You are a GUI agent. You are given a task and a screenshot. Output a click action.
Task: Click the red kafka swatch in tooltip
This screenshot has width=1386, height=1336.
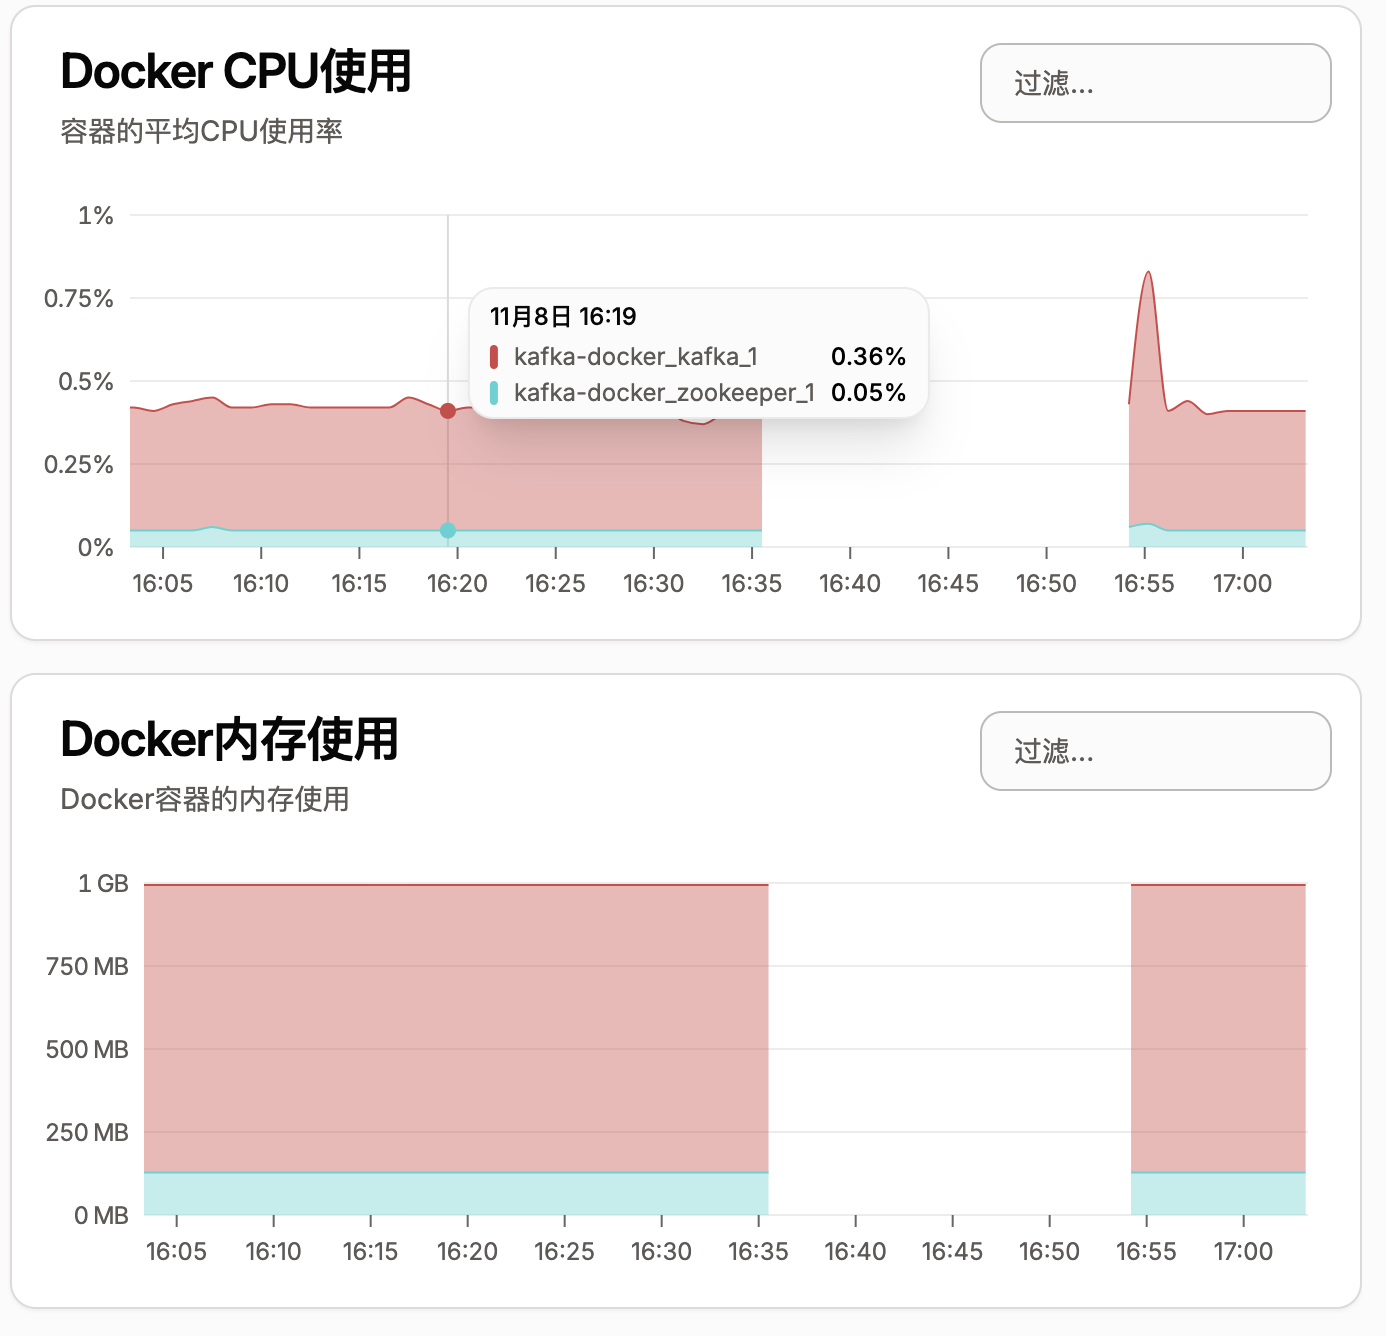(x=494, y=357)
